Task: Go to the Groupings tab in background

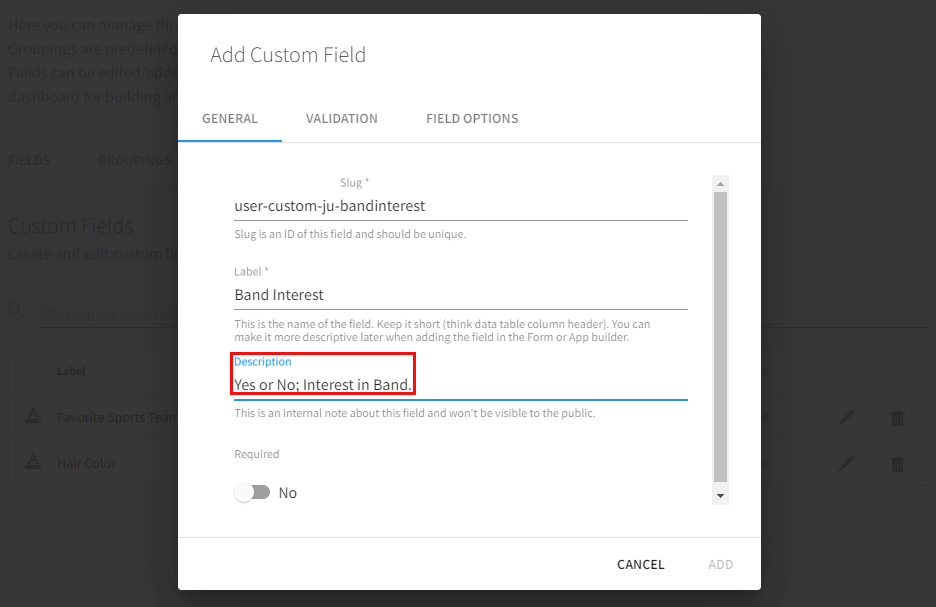Action: click(135, 160)
